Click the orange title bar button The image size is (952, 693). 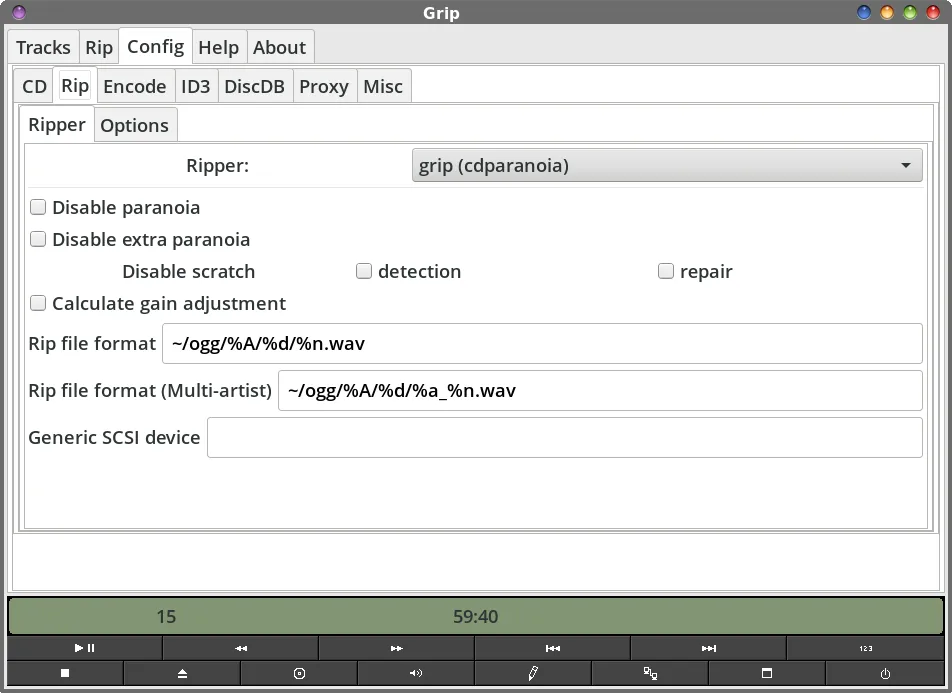tap(887, 12)
